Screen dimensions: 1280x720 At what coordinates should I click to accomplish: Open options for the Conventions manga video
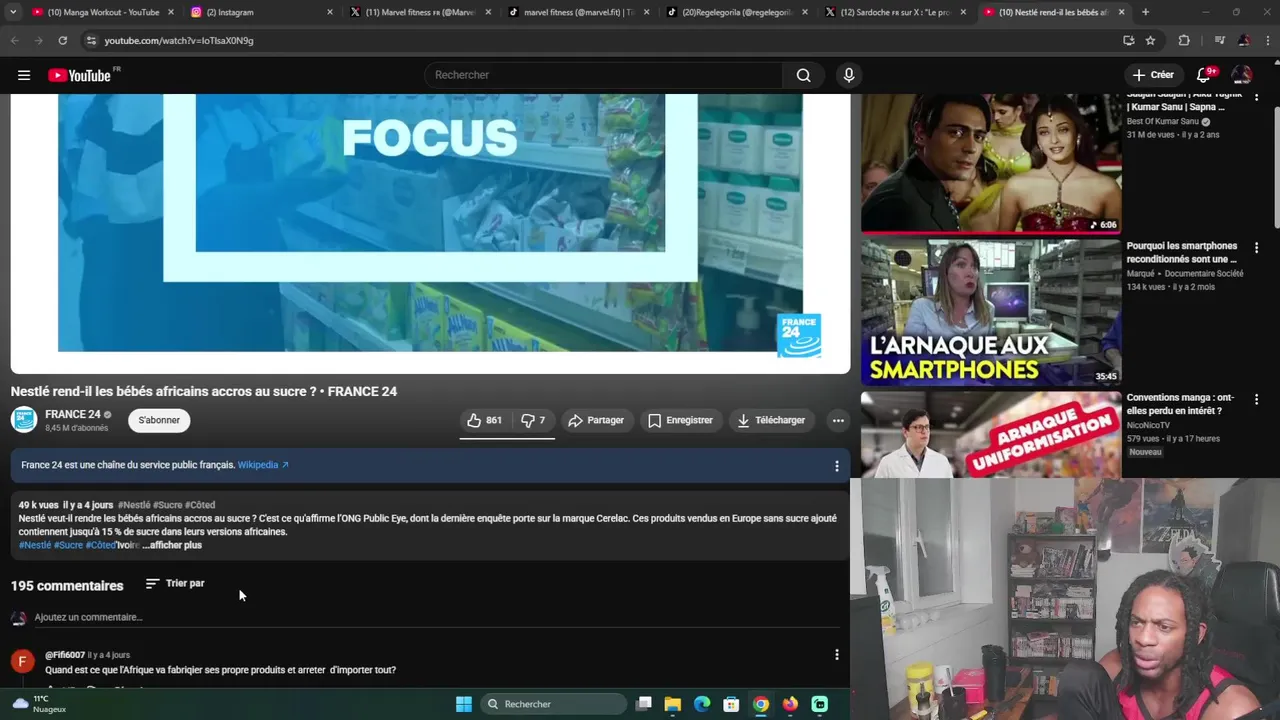pos(1257,399)
